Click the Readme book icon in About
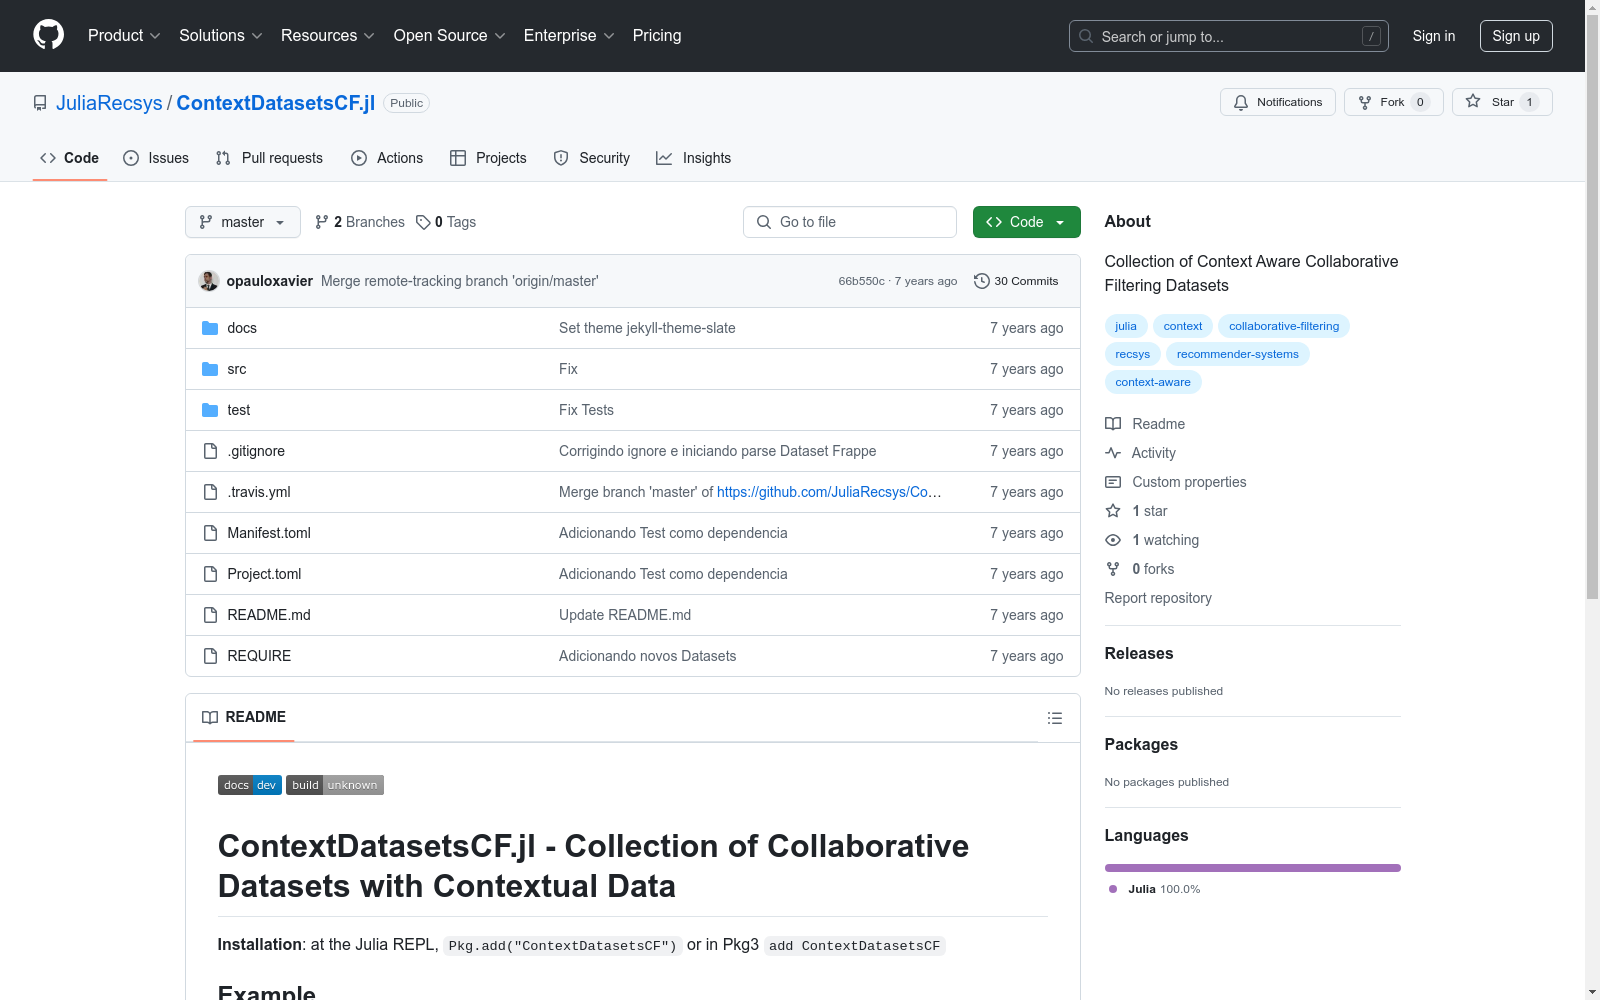 coord(1113,424)
